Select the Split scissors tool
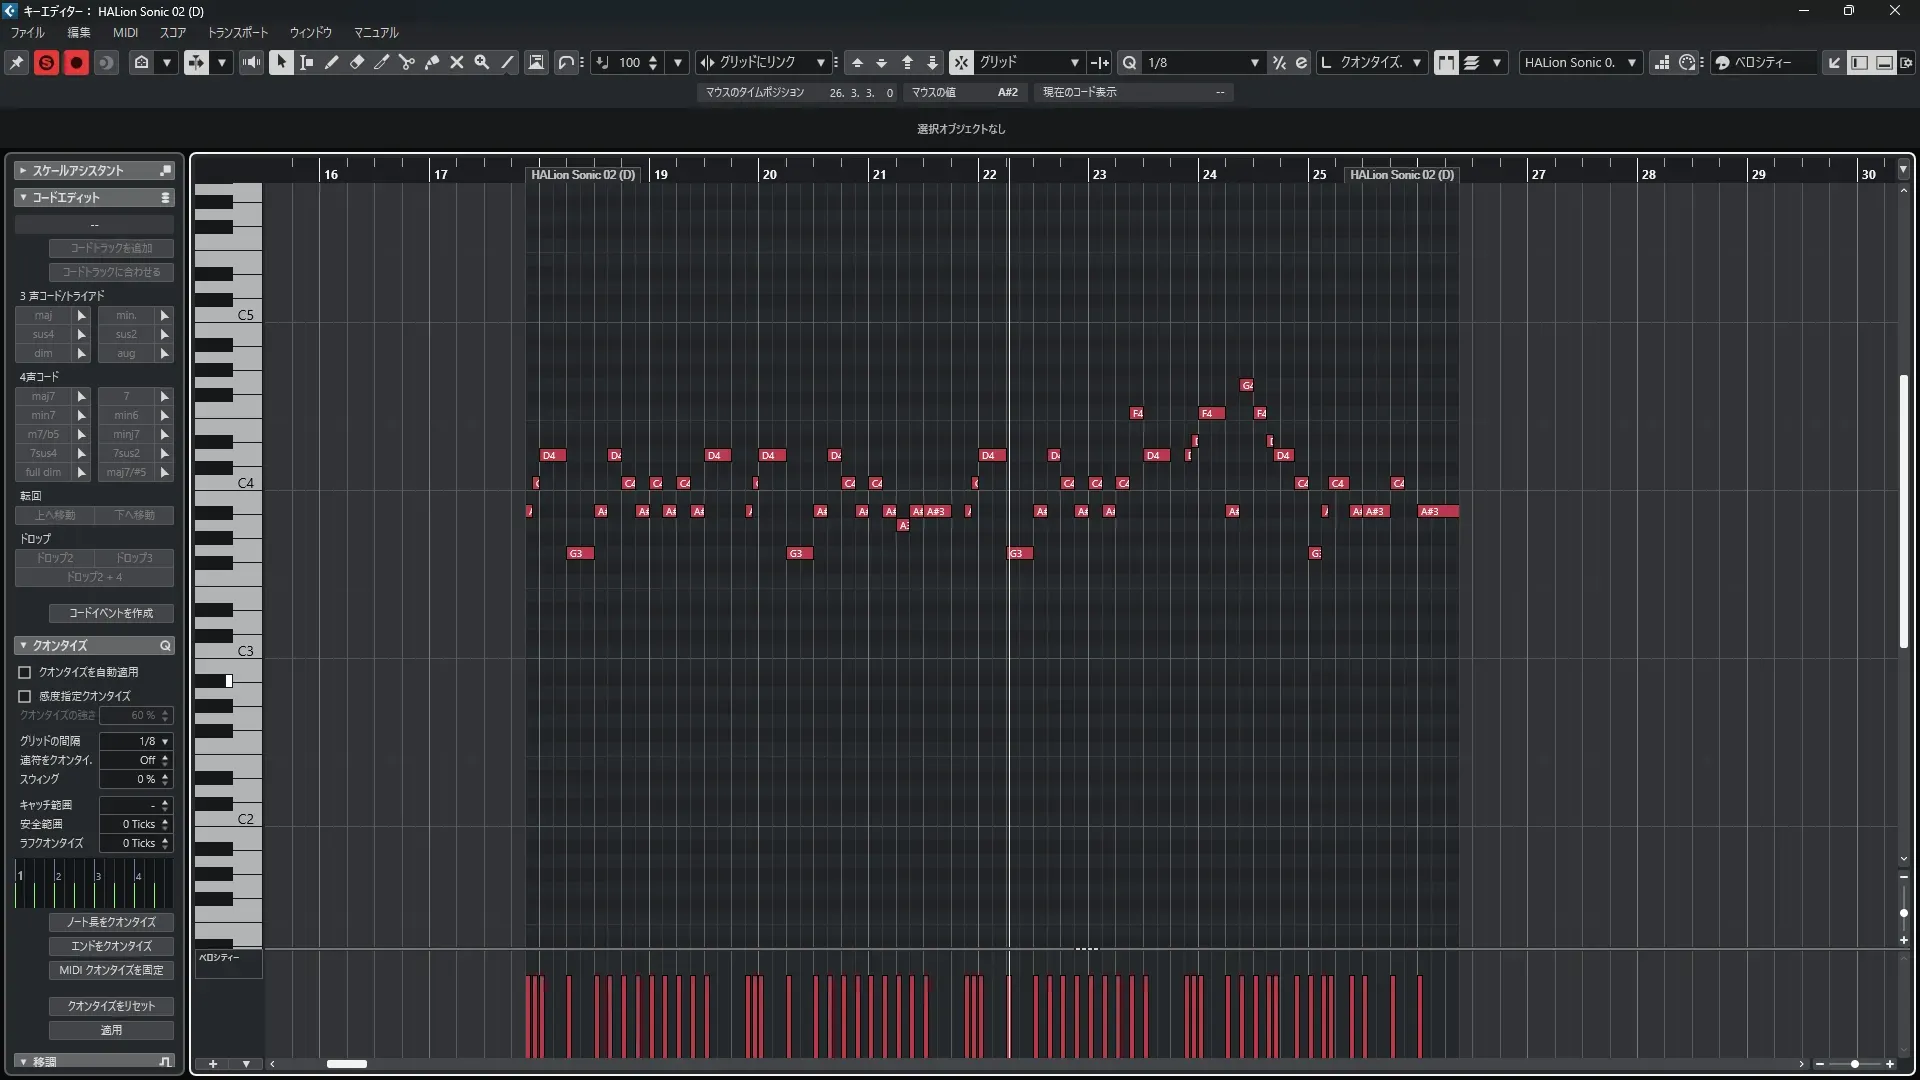 pyautogui.click(x=406, y=62)
